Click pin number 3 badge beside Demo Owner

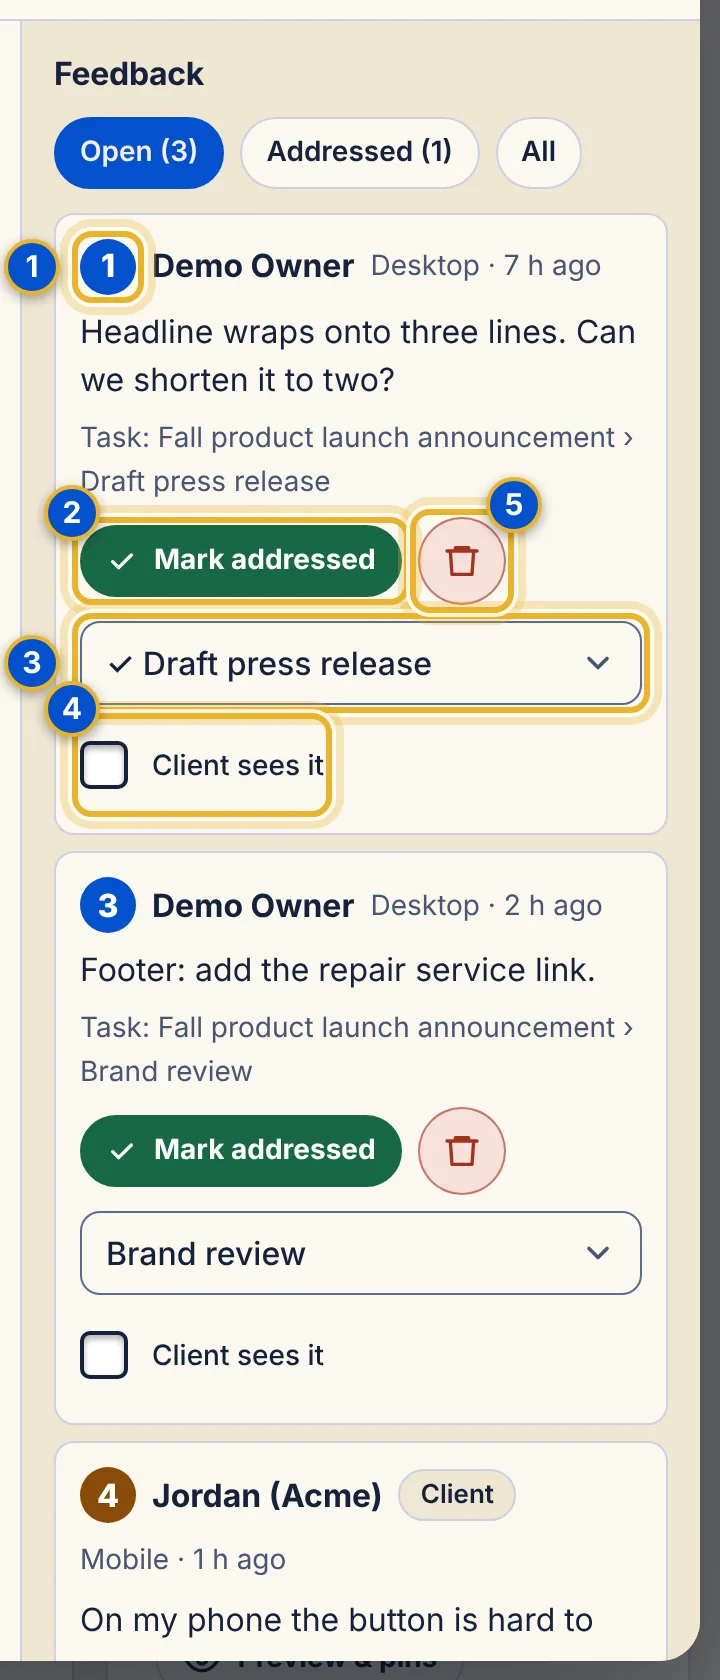click(x=108, y=906)
